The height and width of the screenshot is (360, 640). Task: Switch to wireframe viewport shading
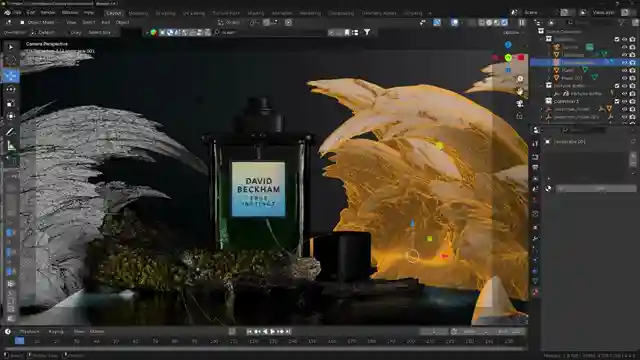click(x=482, y=23)
